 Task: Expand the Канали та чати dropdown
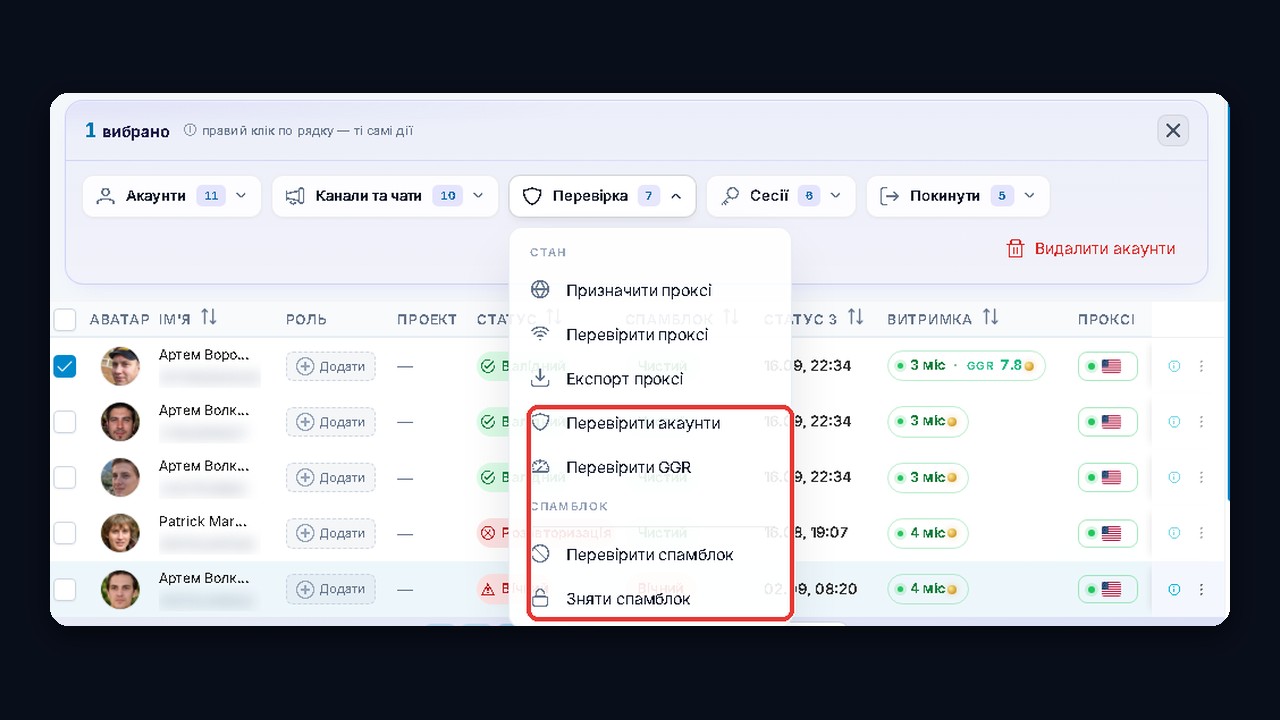click(x=385, y=196)
